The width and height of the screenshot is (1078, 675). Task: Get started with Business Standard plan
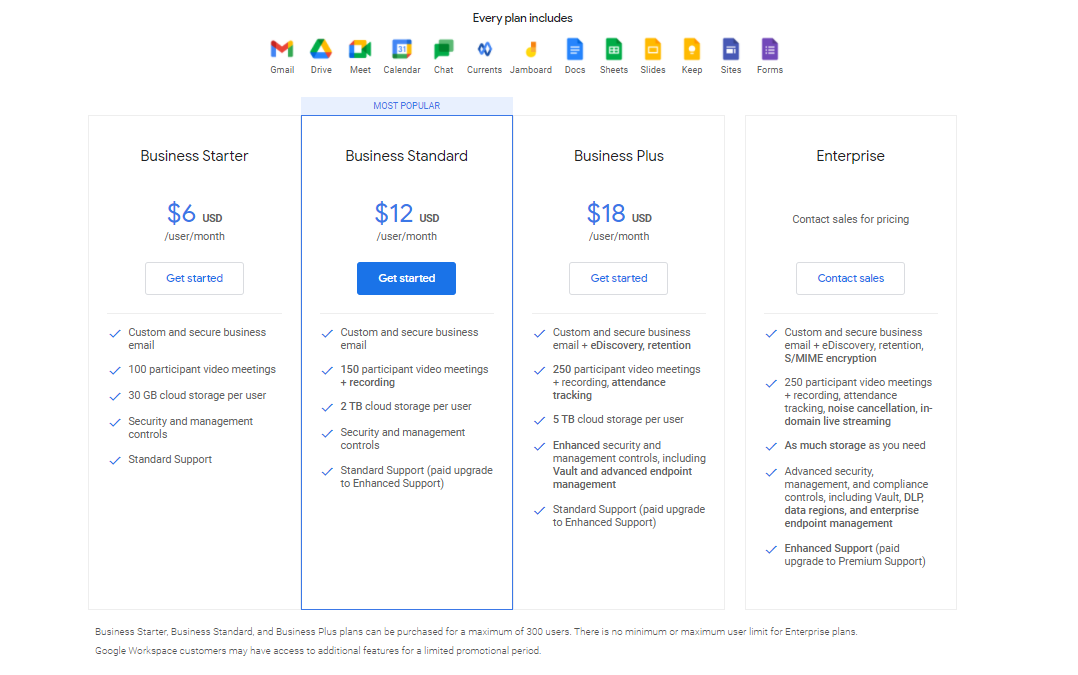coord(406,278)
